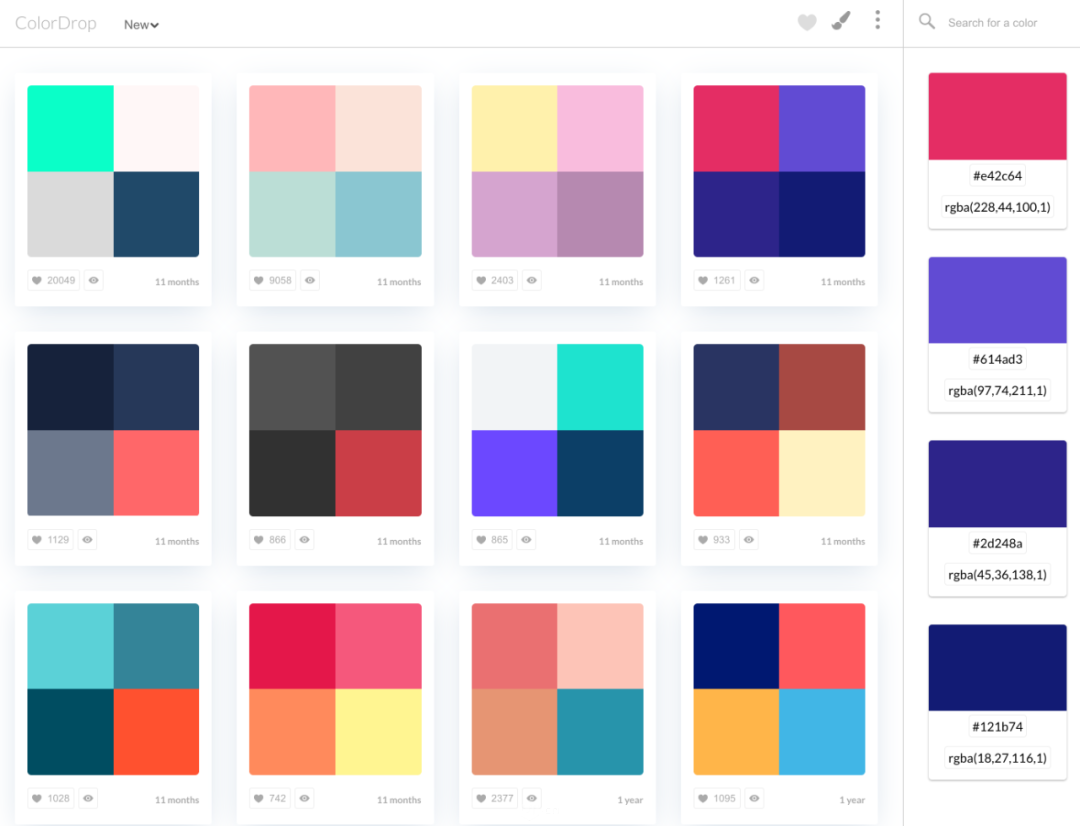Focus the Search for a color field
This screenshot has width=1080, height=826.
(1007, 23)
